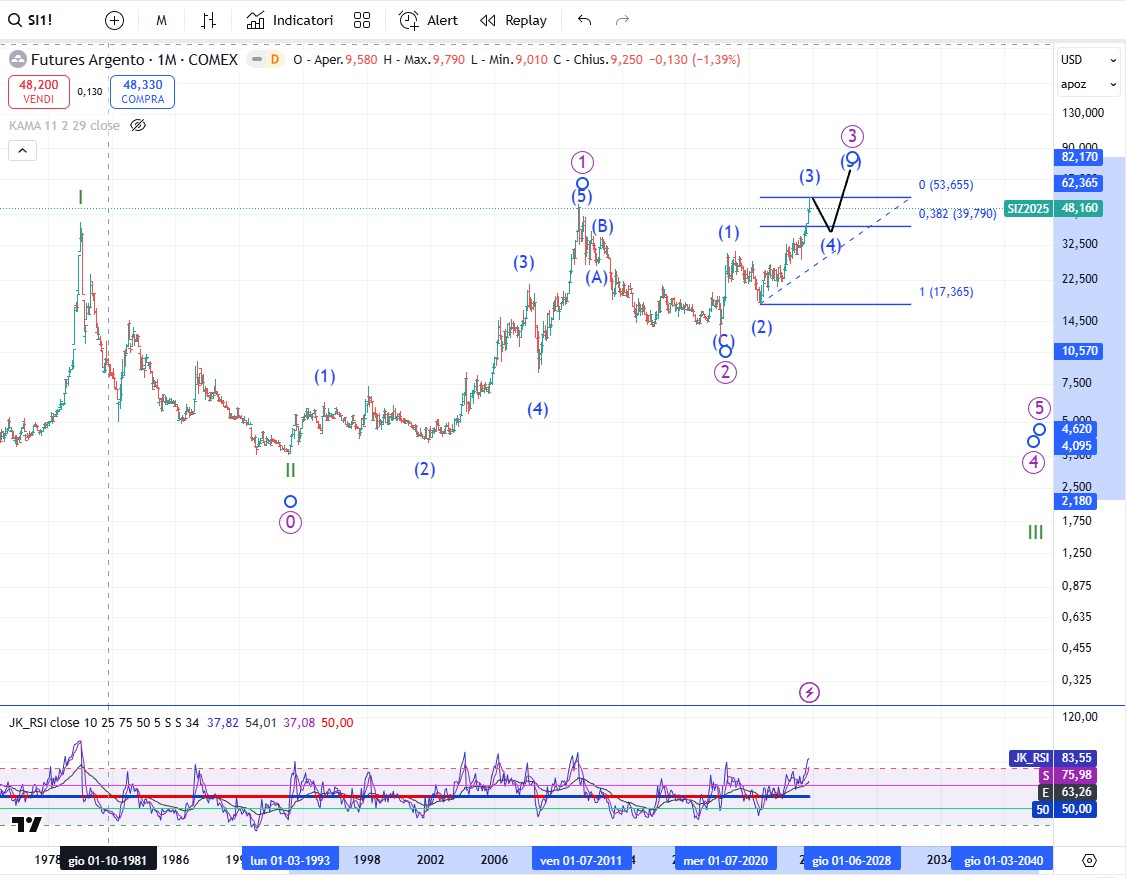Click date marker gio 01-10-1981

[108, 860]
